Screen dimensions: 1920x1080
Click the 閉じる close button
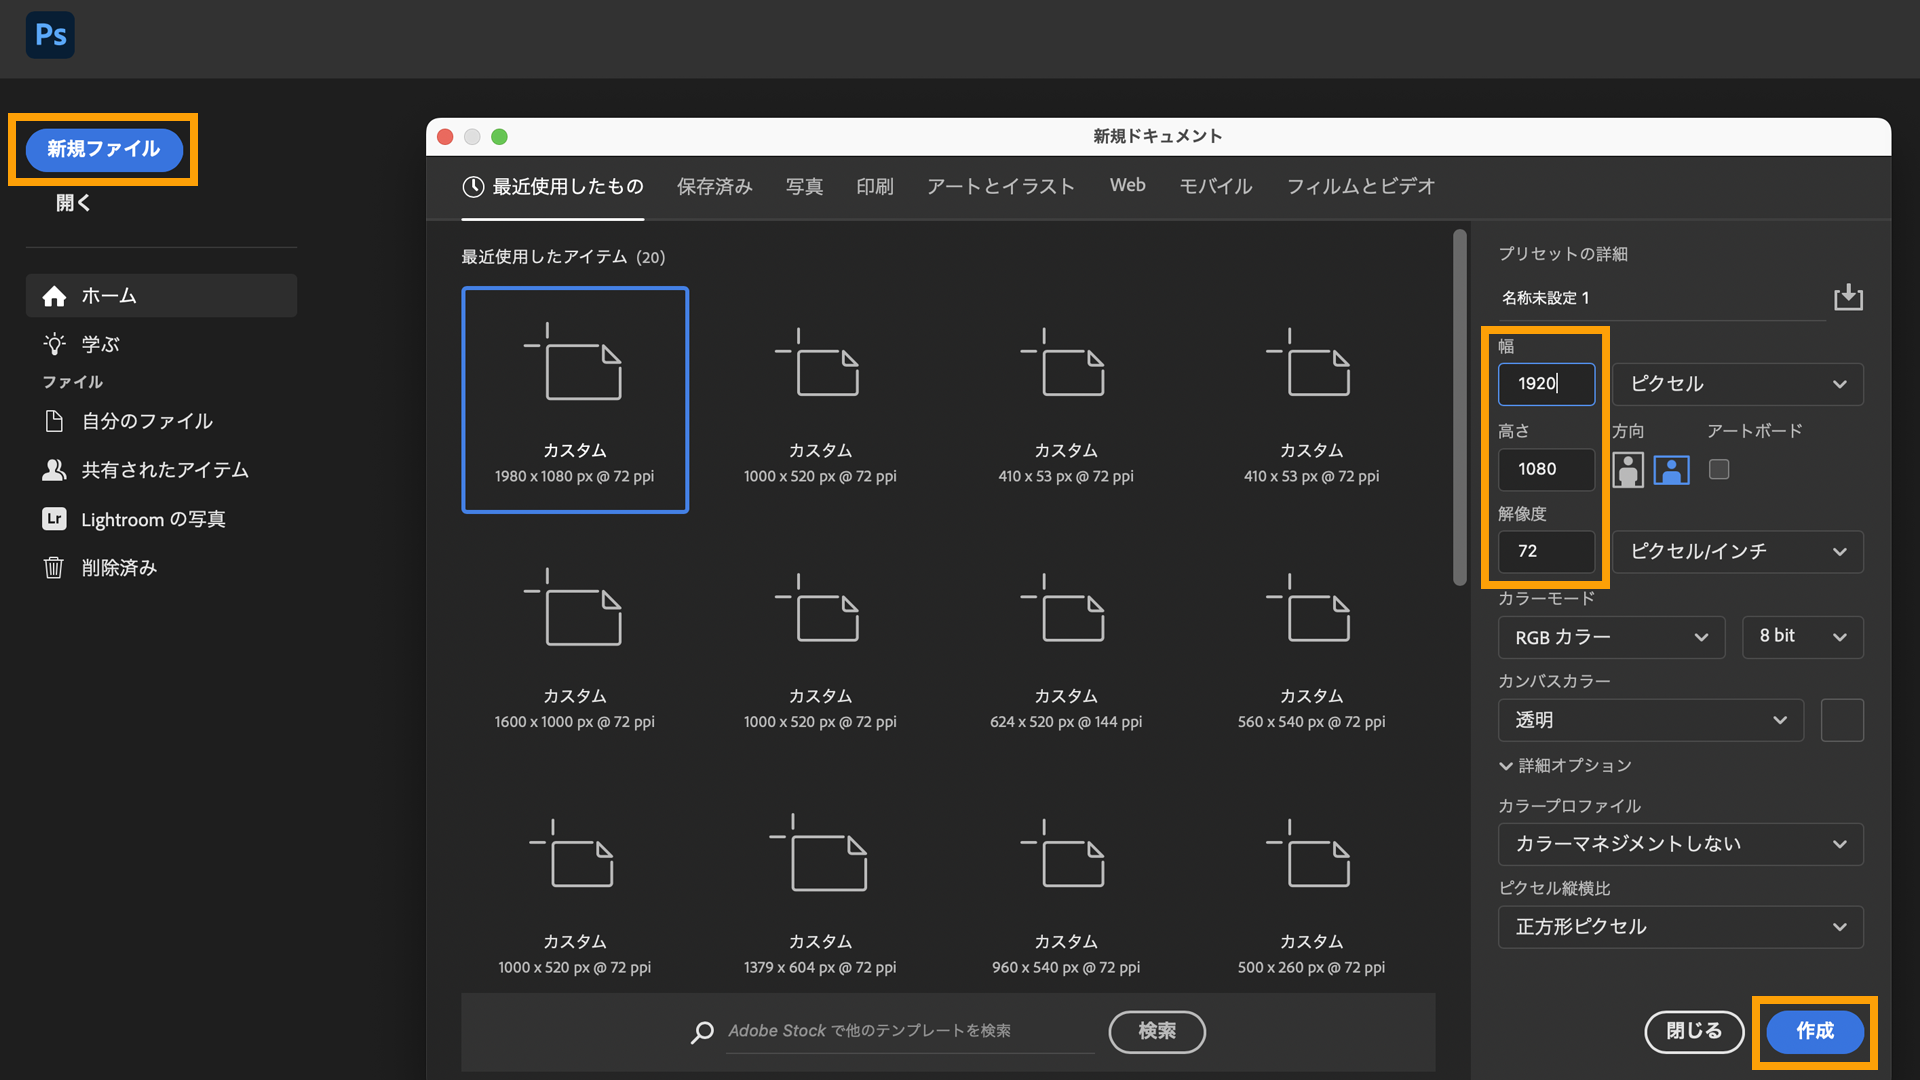1694,1031
